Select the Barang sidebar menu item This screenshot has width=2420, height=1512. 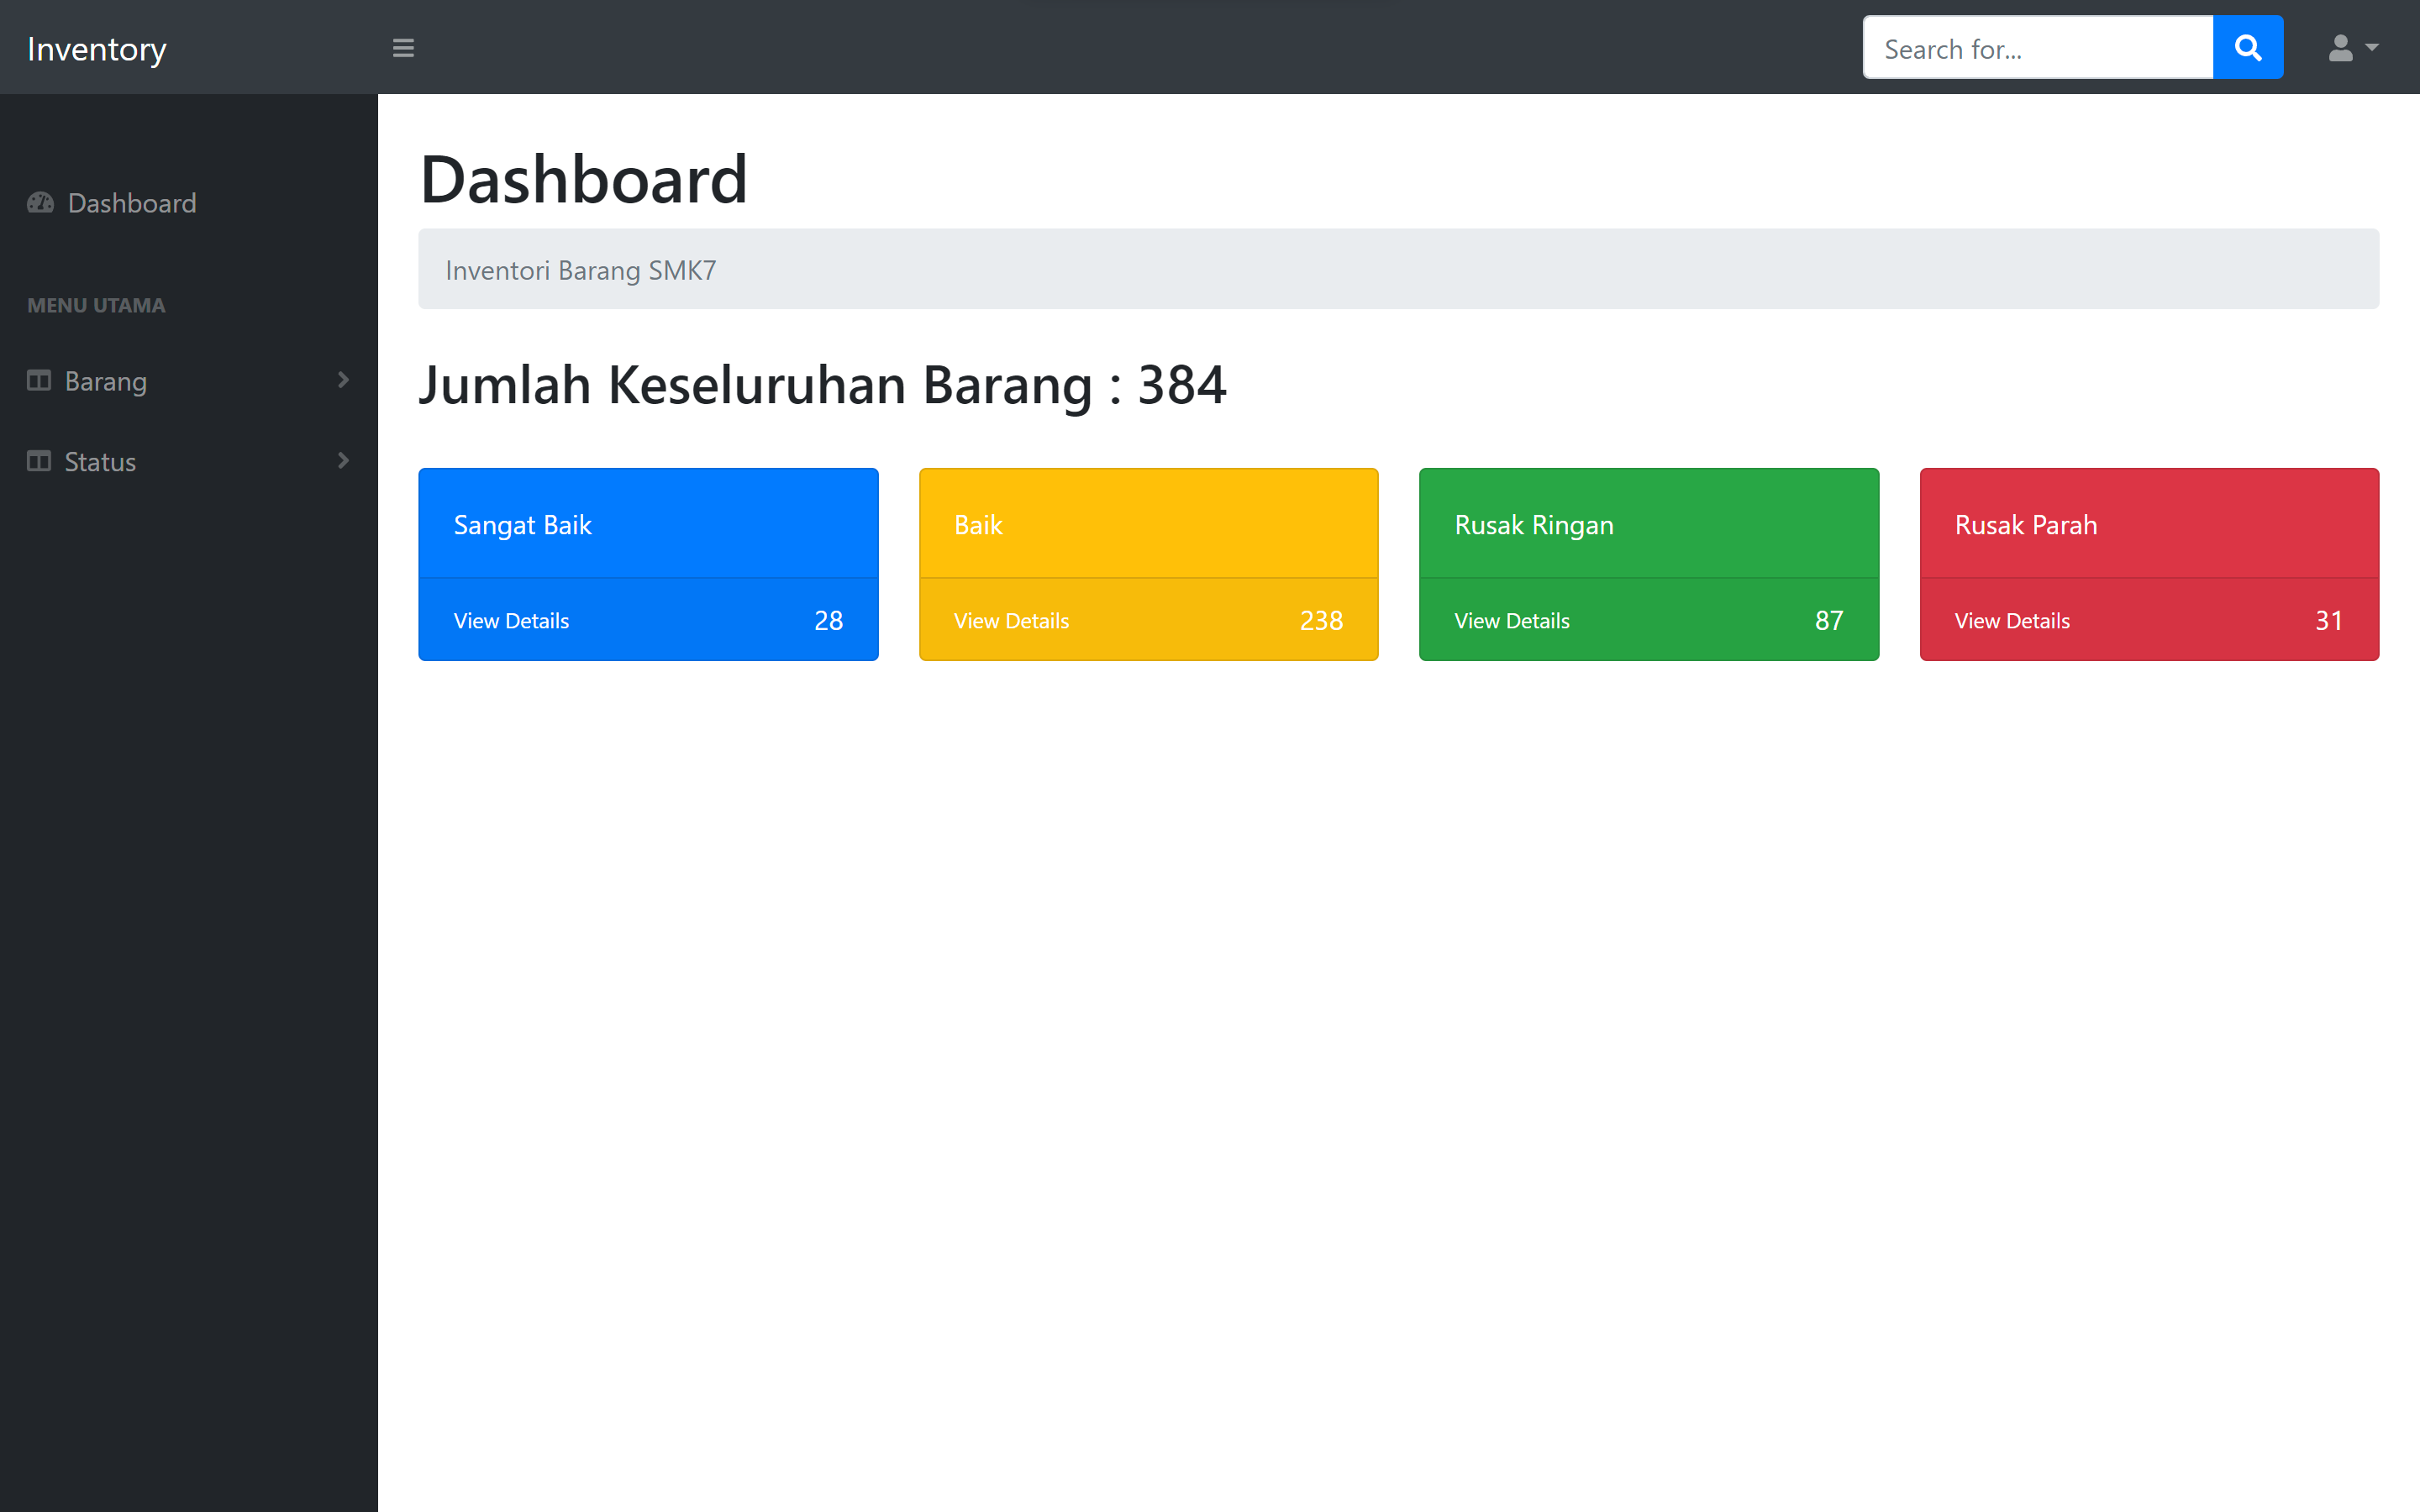106,381
